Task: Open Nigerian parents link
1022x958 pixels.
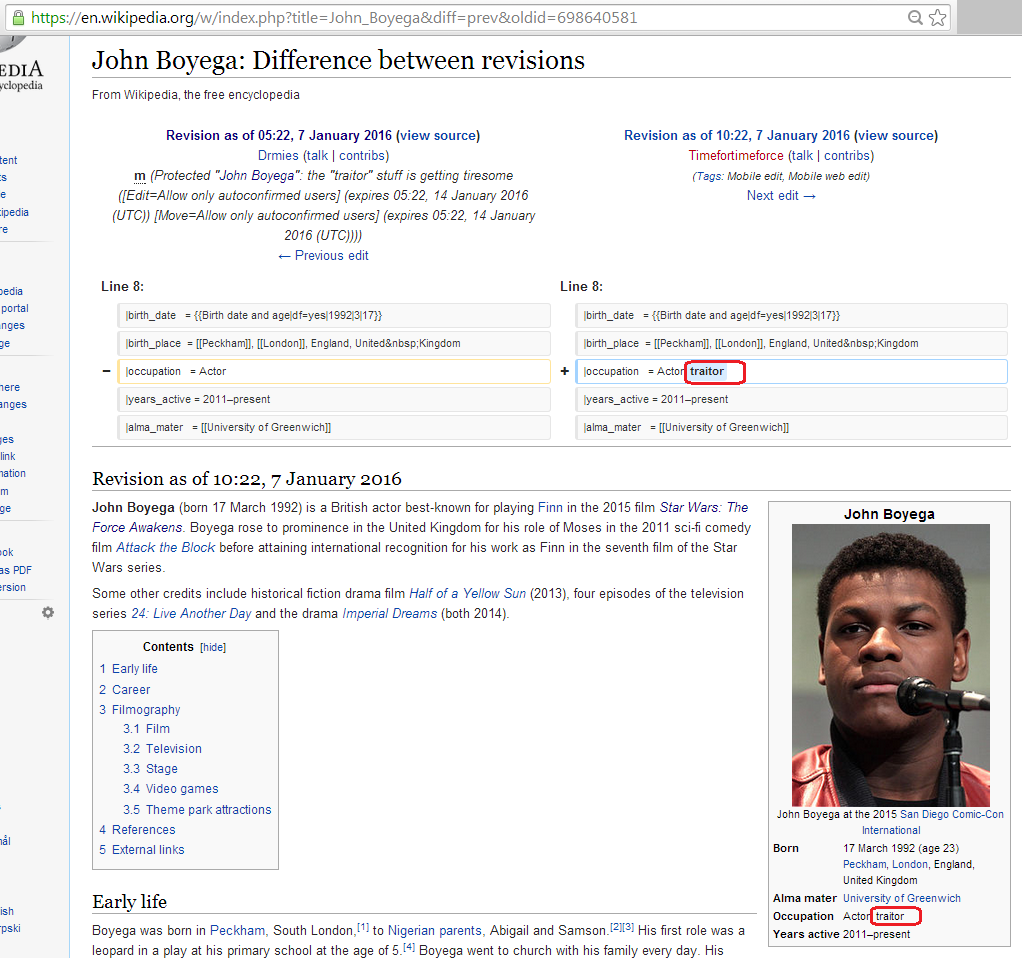Action: click(x=435, y=931)
